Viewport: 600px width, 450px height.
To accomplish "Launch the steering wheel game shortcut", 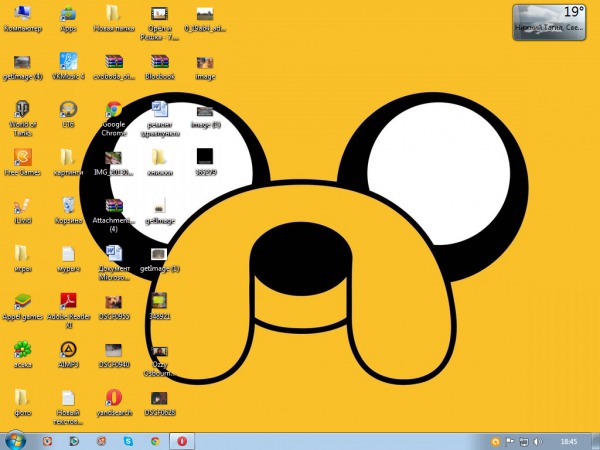I will click(x=68, y=114).
